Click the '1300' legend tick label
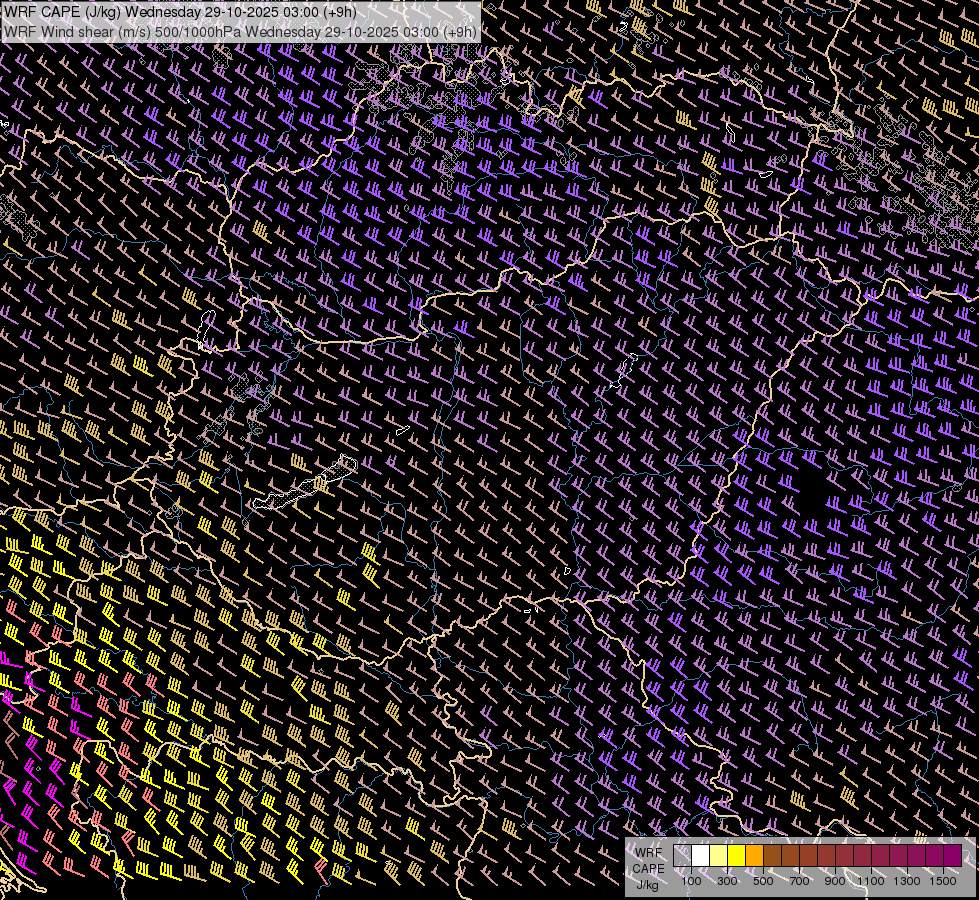Image resolution: width=979 pixels, height=900 pixels. point(907,881)
